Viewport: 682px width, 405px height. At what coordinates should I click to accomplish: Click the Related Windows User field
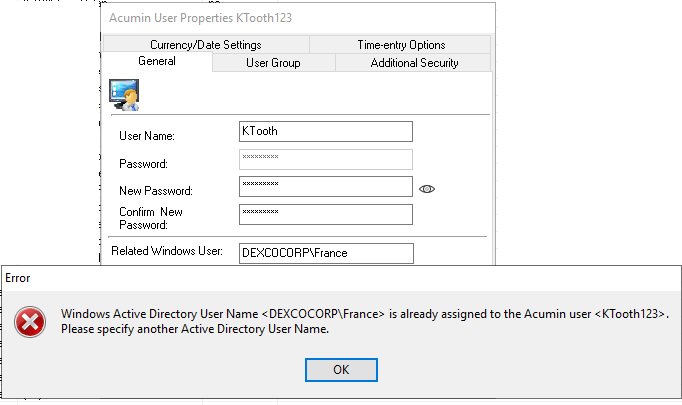click(326, 253)
